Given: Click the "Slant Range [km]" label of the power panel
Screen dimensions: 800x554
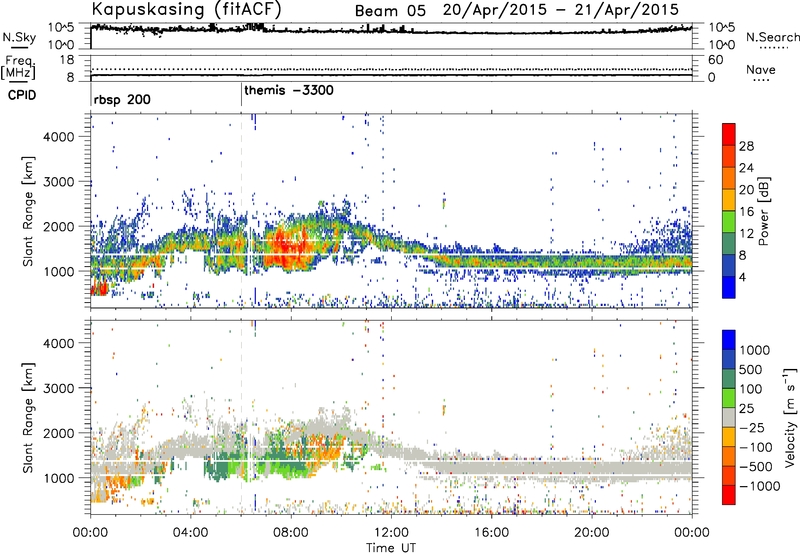Looking at the screenshot, I should tap(28, 211).
